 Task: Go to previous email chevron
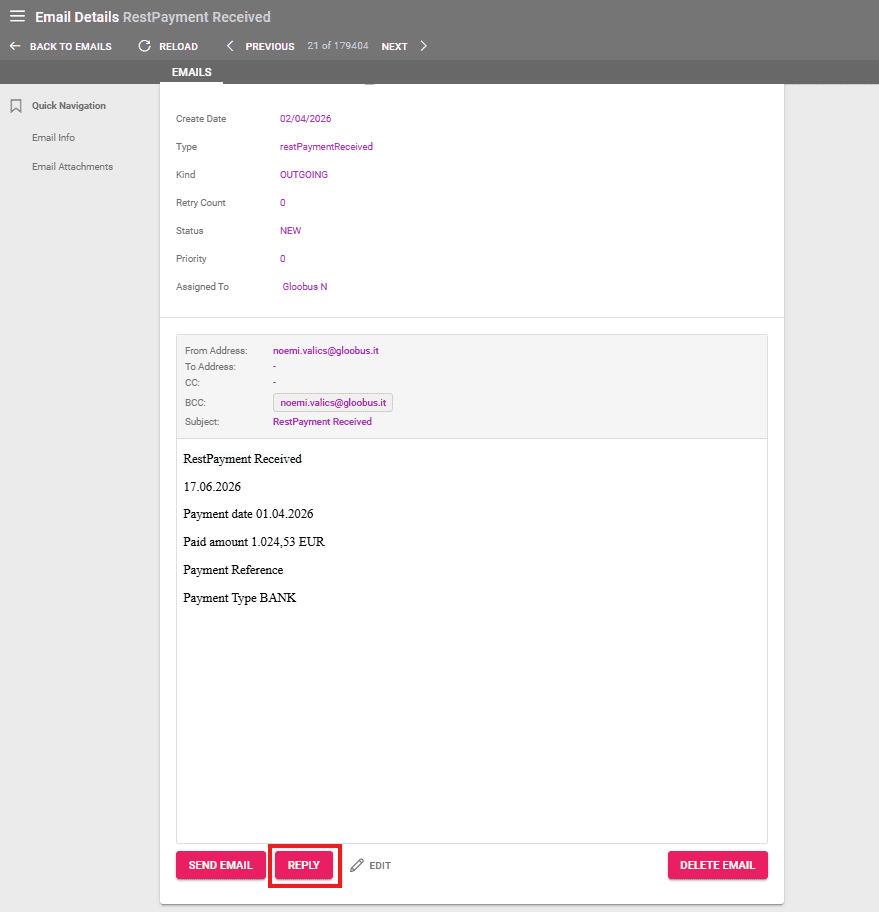point(230,46)
